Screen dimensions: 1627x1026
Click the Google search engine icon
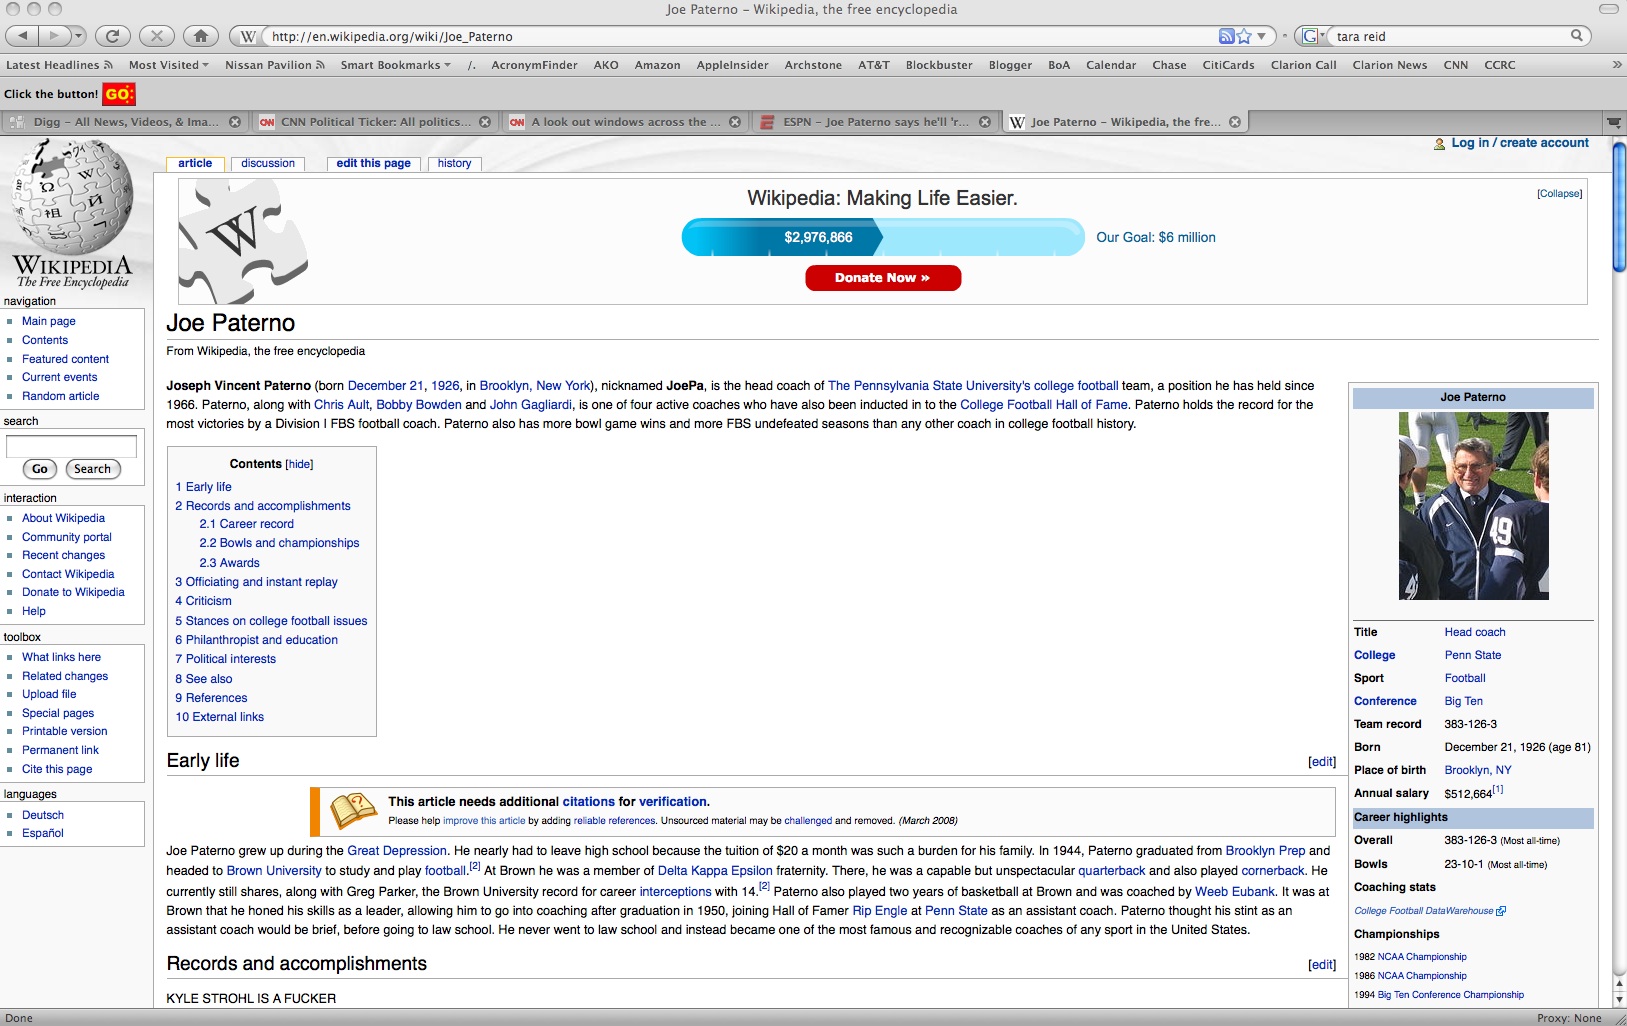tap(1309, 36)
